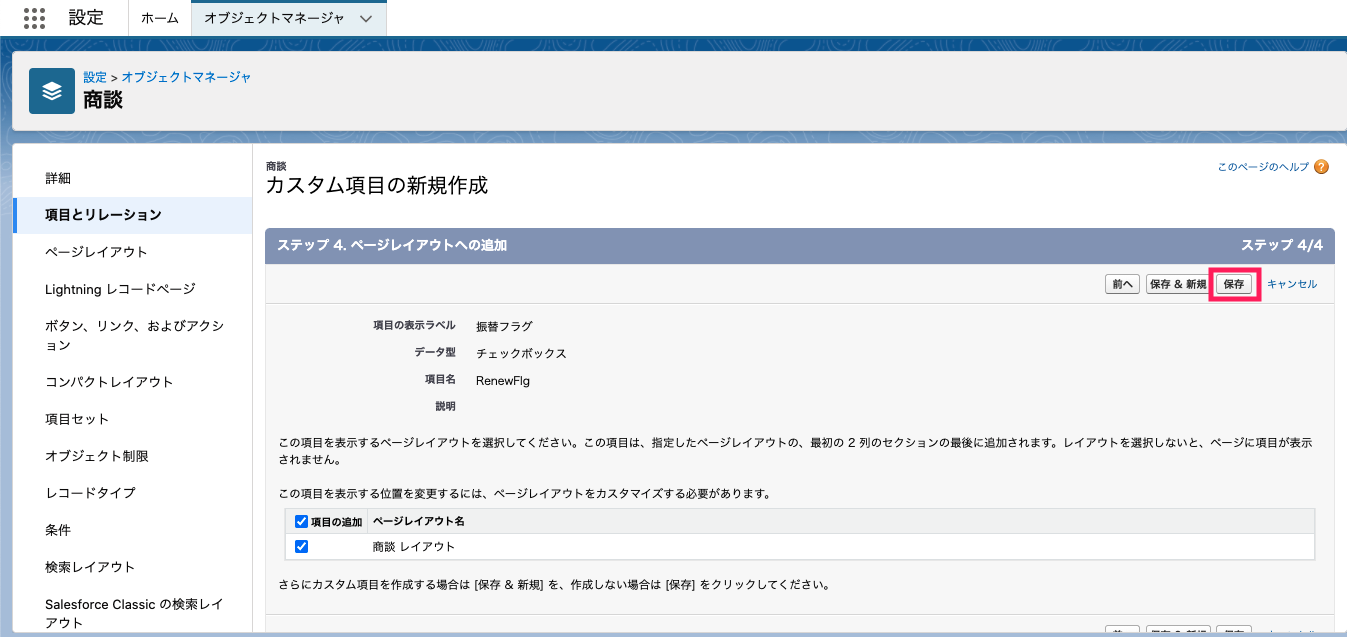The height and width of the screenshot is (637, 1347).
Task: Click the 設定 app name text
Action: click(x=86, y=17)
